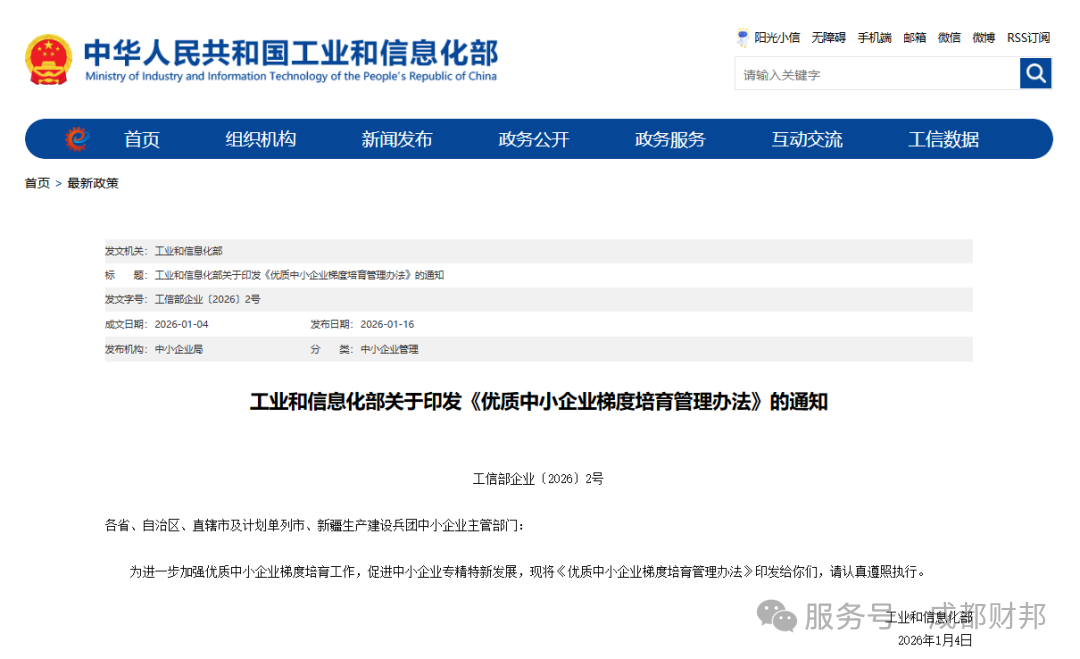Subscribe using the RSS订阅 link
1080x659 pixels.
pyautogui.click(x=1028, y=37)
